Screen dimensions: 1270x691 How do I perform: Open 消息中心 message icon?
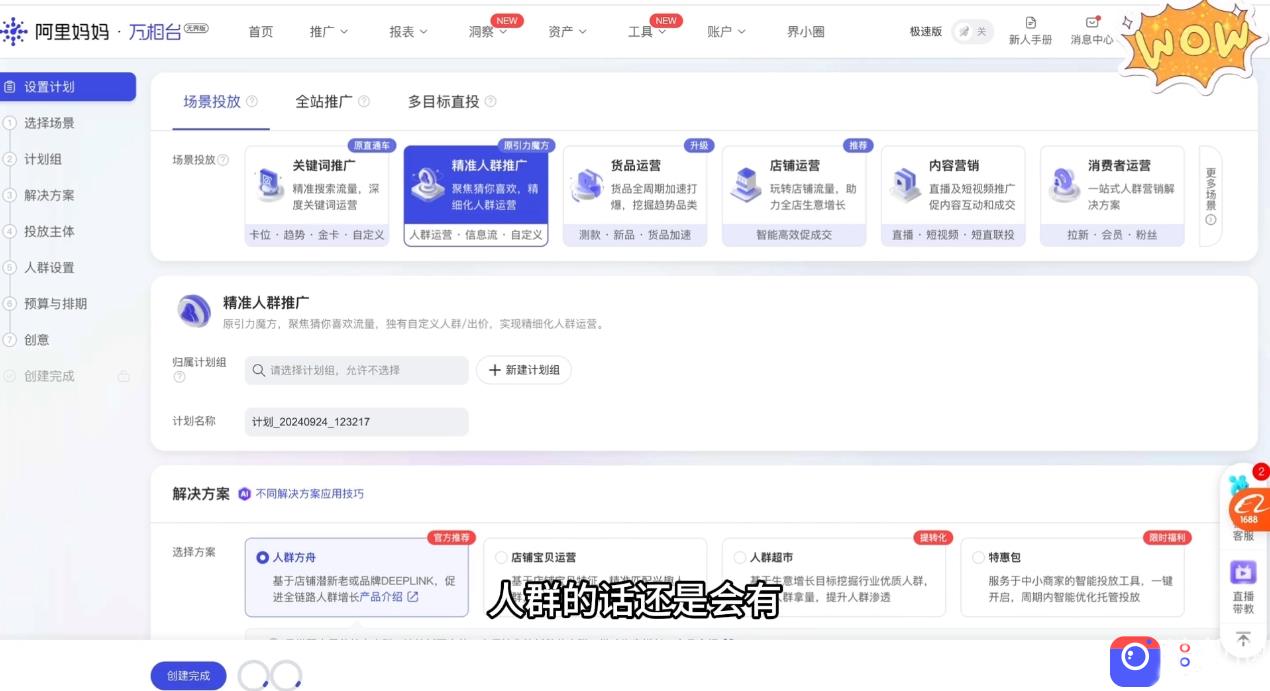[1092, 22]
